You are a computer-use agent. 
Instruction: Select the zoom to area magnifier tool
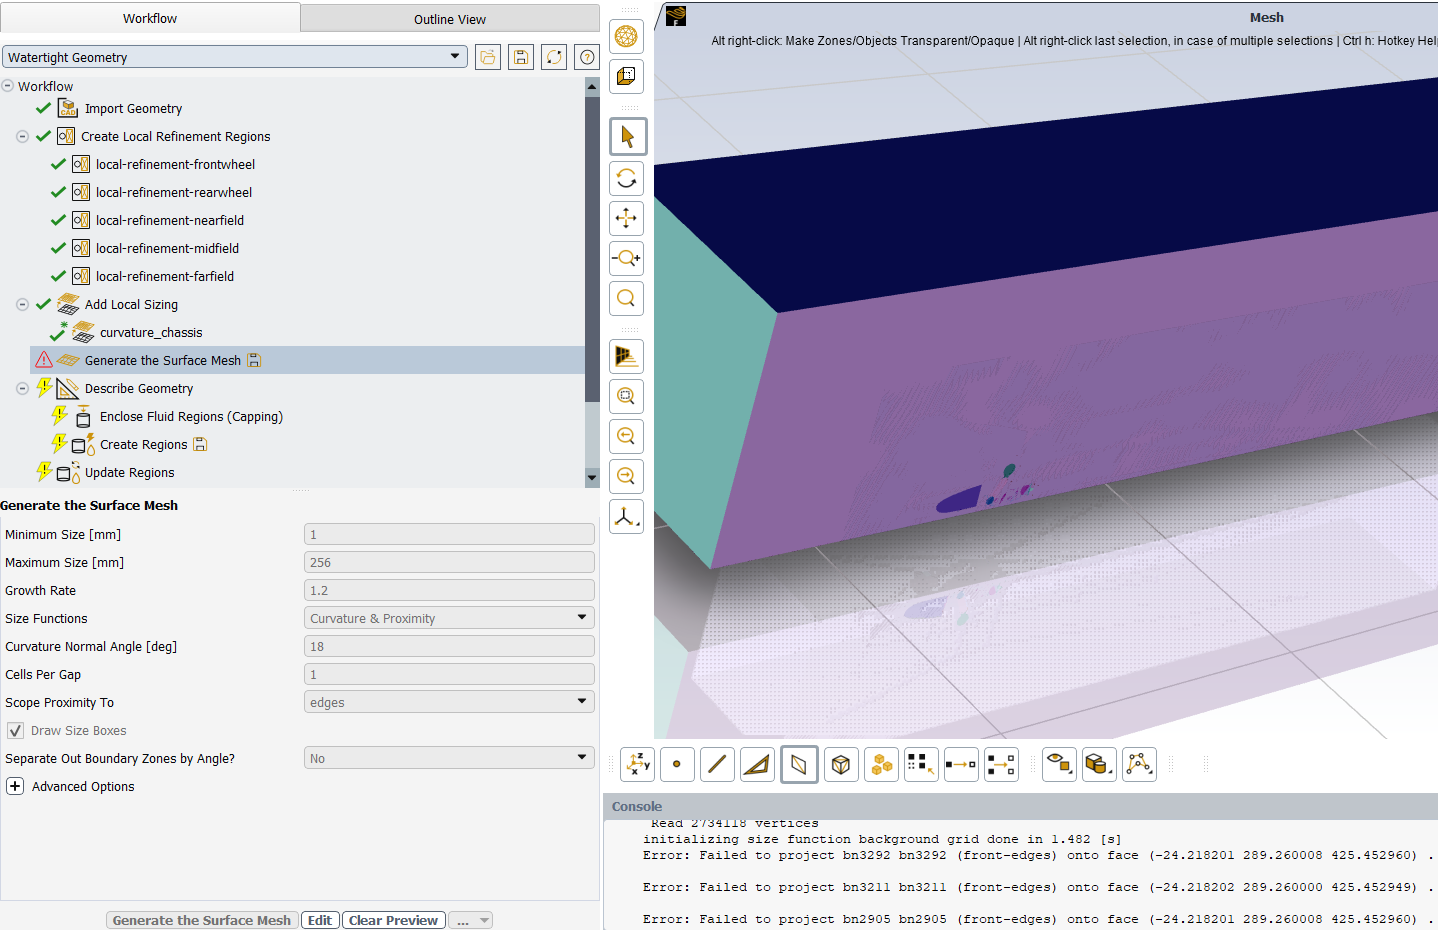pyautogui.click(x=626, y=298)
